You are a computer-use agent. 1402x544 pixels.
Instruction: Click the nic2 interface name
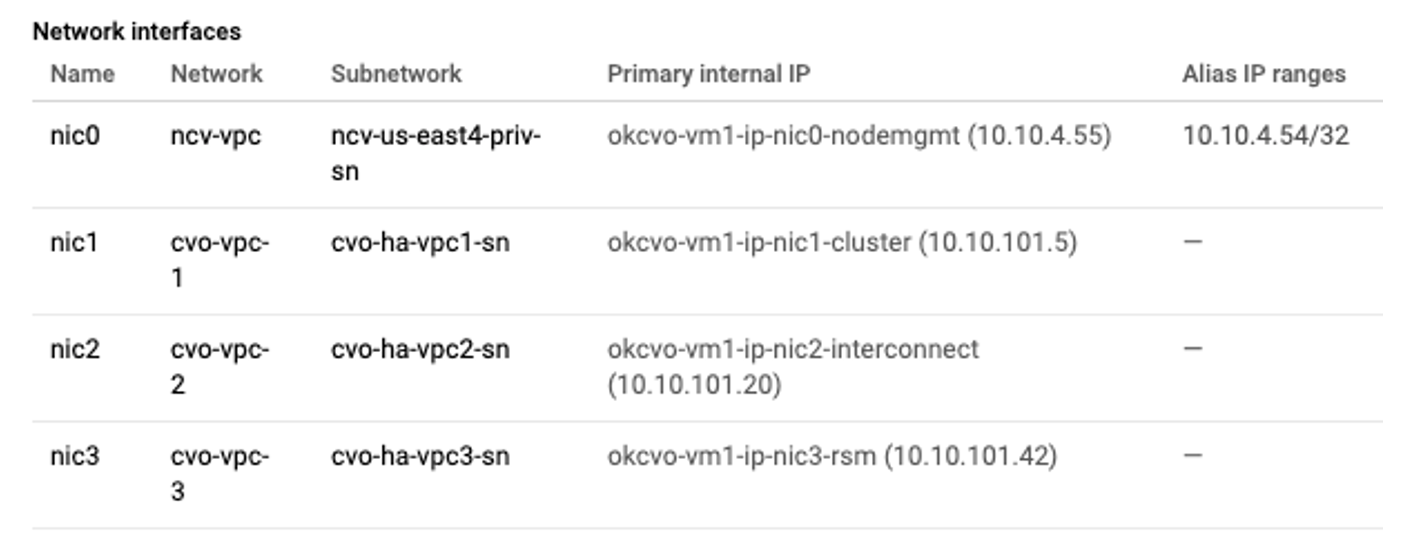[x=75, y=349]
